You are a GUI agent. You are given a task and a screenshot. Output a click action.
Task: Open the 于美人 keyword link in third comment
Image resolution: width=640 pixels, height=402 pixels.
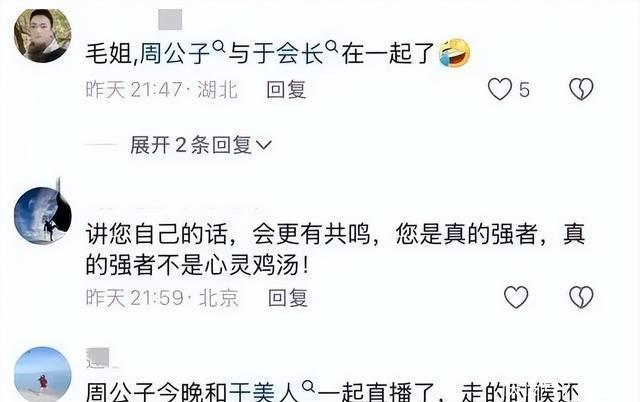(264, 393)
